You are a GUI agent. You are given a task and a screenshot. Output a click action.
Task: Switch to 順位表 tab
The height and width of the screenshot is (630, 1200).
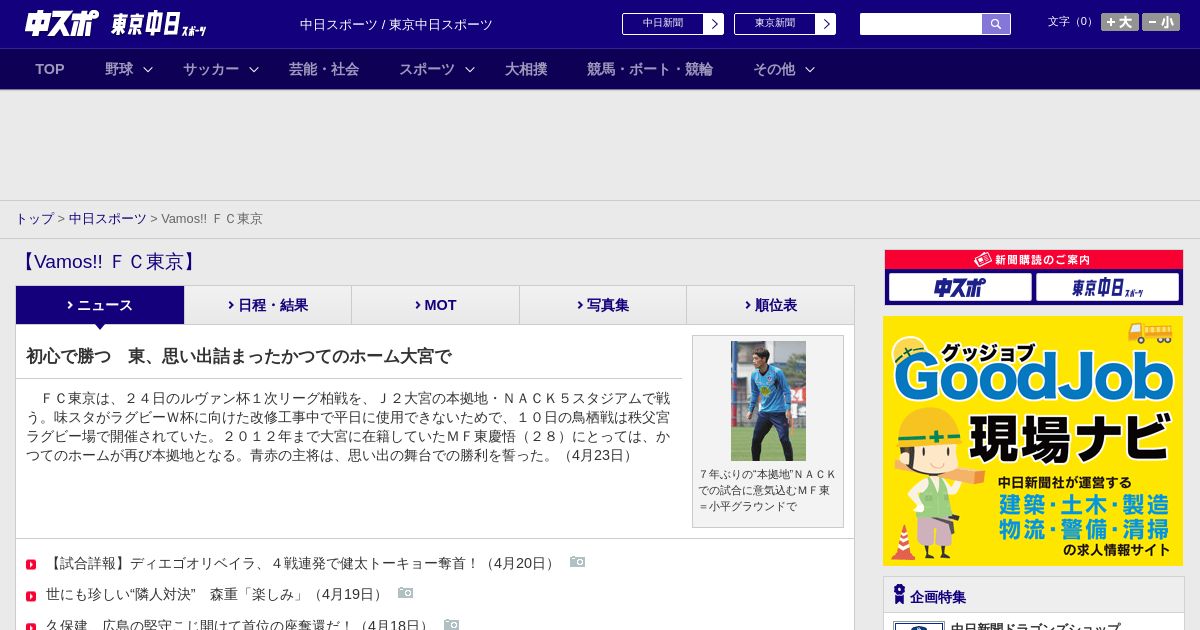(x=770, y=305)
